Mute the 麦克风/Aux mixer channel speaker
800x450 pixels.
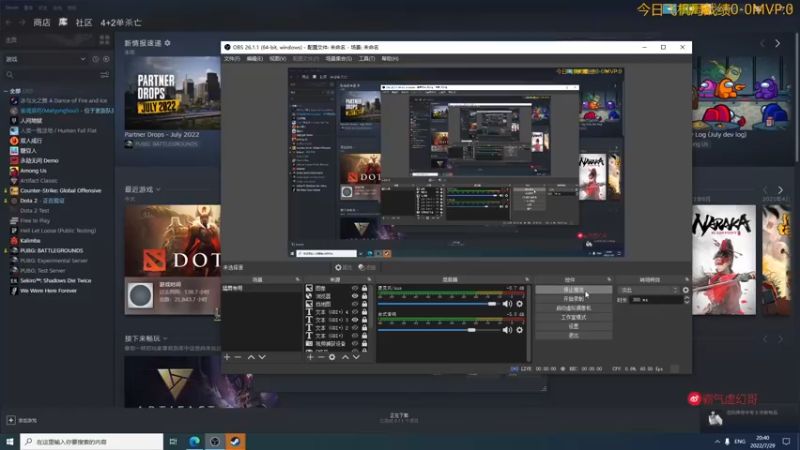[507, 304]
